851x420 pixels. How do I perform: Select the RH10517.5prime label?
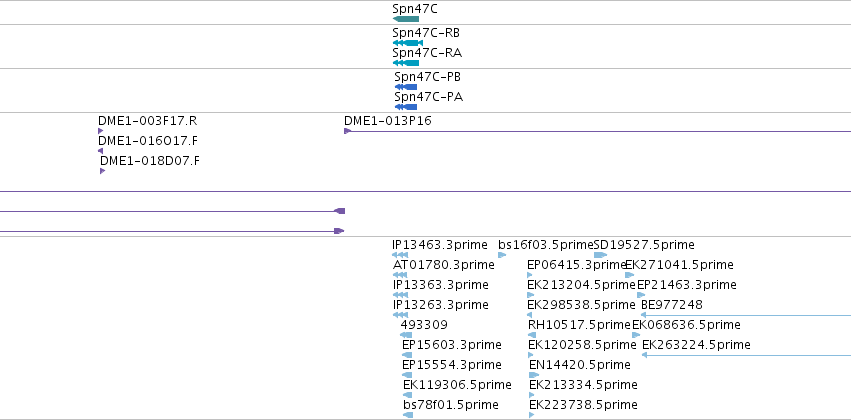[x=579, y=324]
